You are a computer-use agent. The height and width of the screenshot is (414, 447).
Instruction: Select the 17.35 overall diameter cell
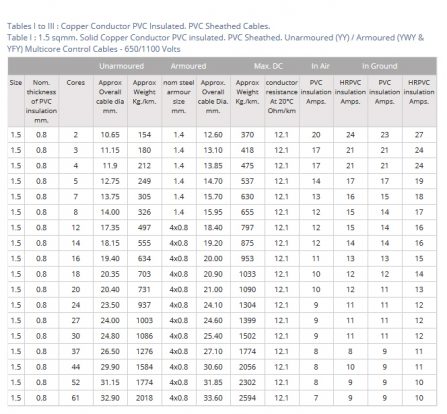pyautogui.click(x=110, y=228)
